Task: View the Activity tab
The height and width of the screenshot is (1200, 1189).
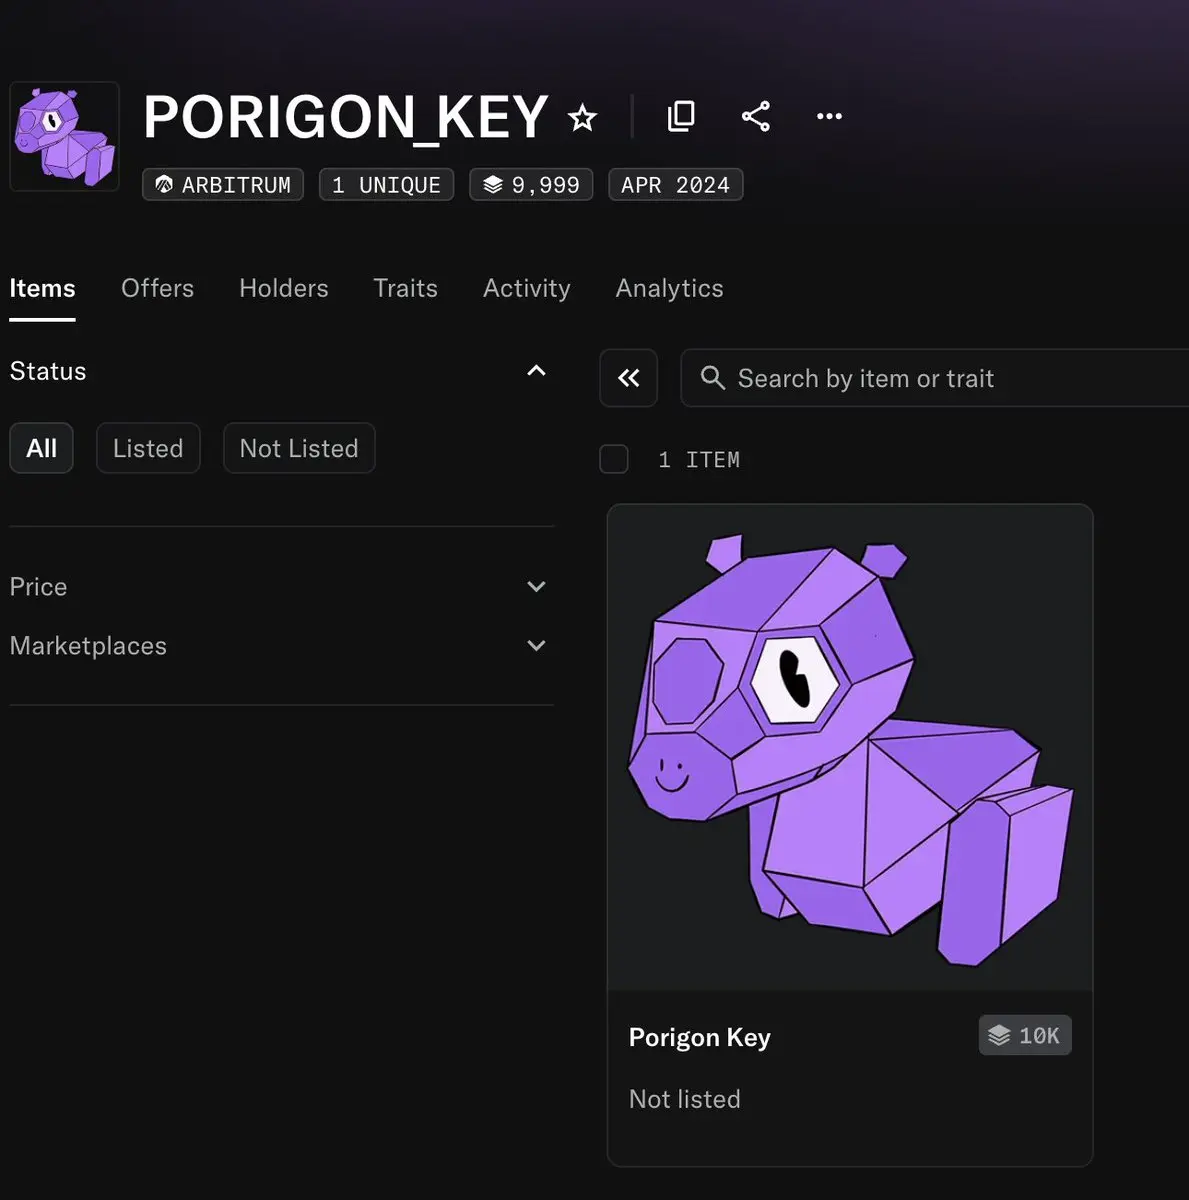Action: (527, 288)
